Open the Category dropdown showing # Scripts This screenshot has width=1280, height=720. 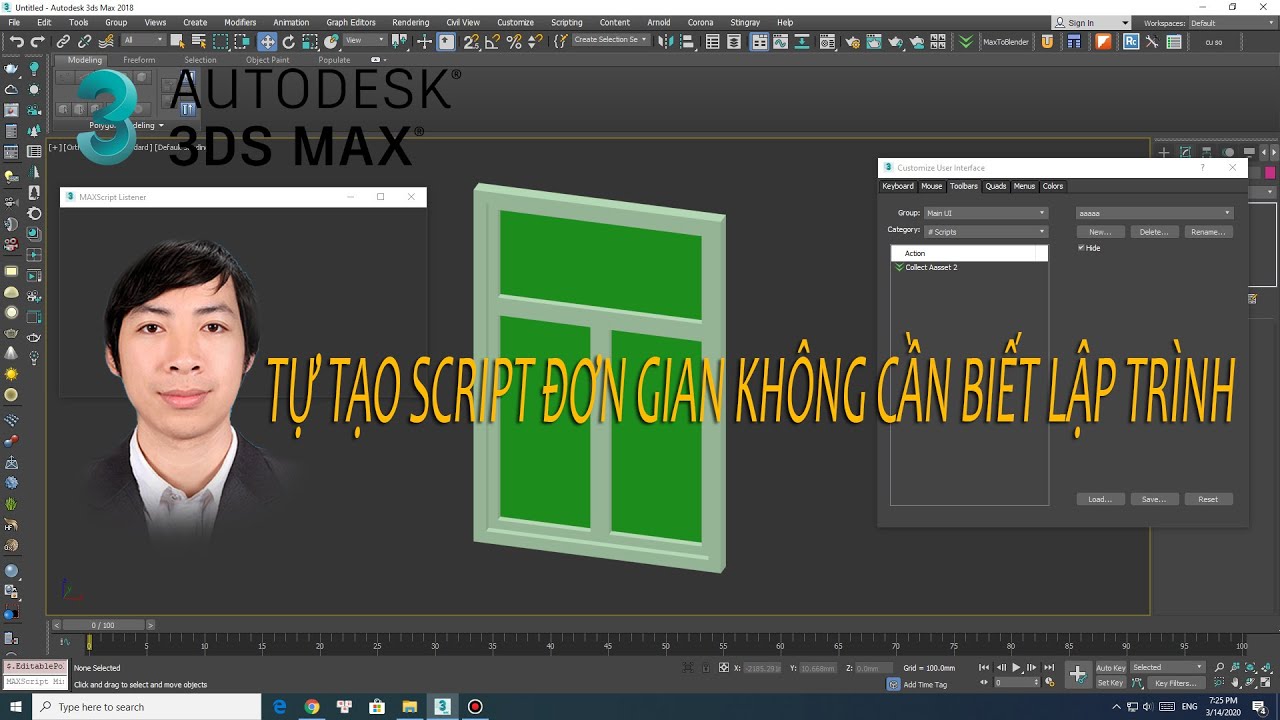985,232
